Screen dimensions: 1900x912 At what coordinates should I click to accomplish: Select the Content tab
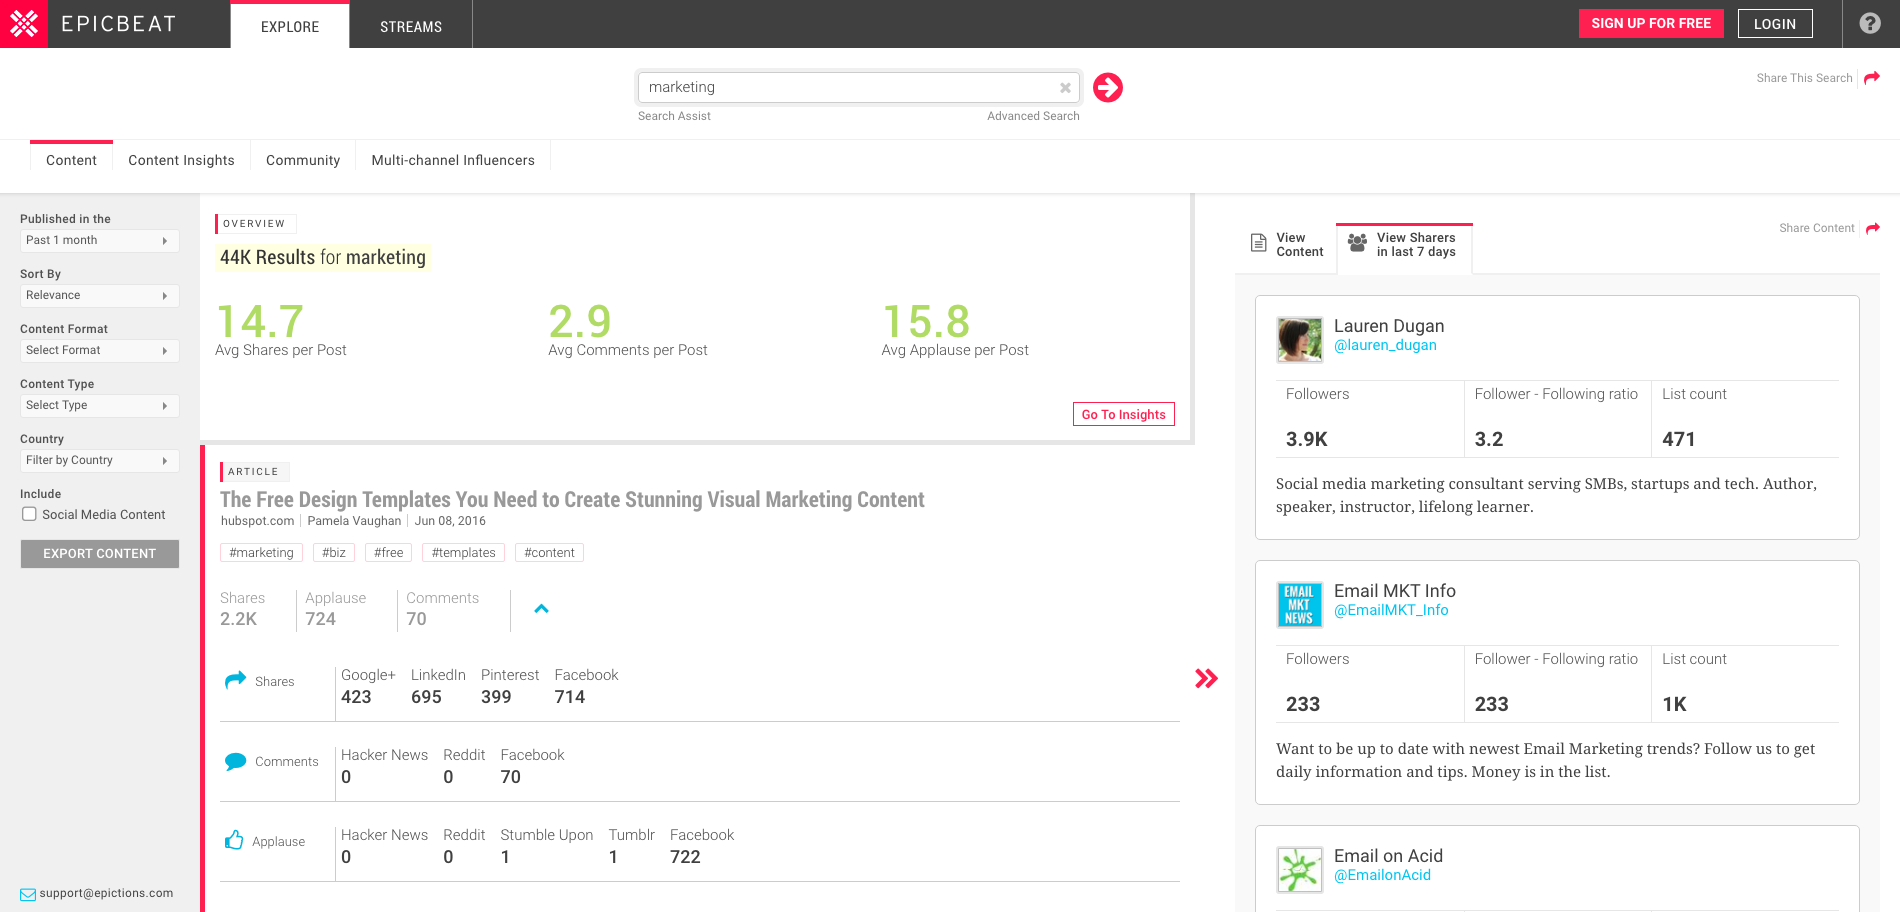click(71, 160)
